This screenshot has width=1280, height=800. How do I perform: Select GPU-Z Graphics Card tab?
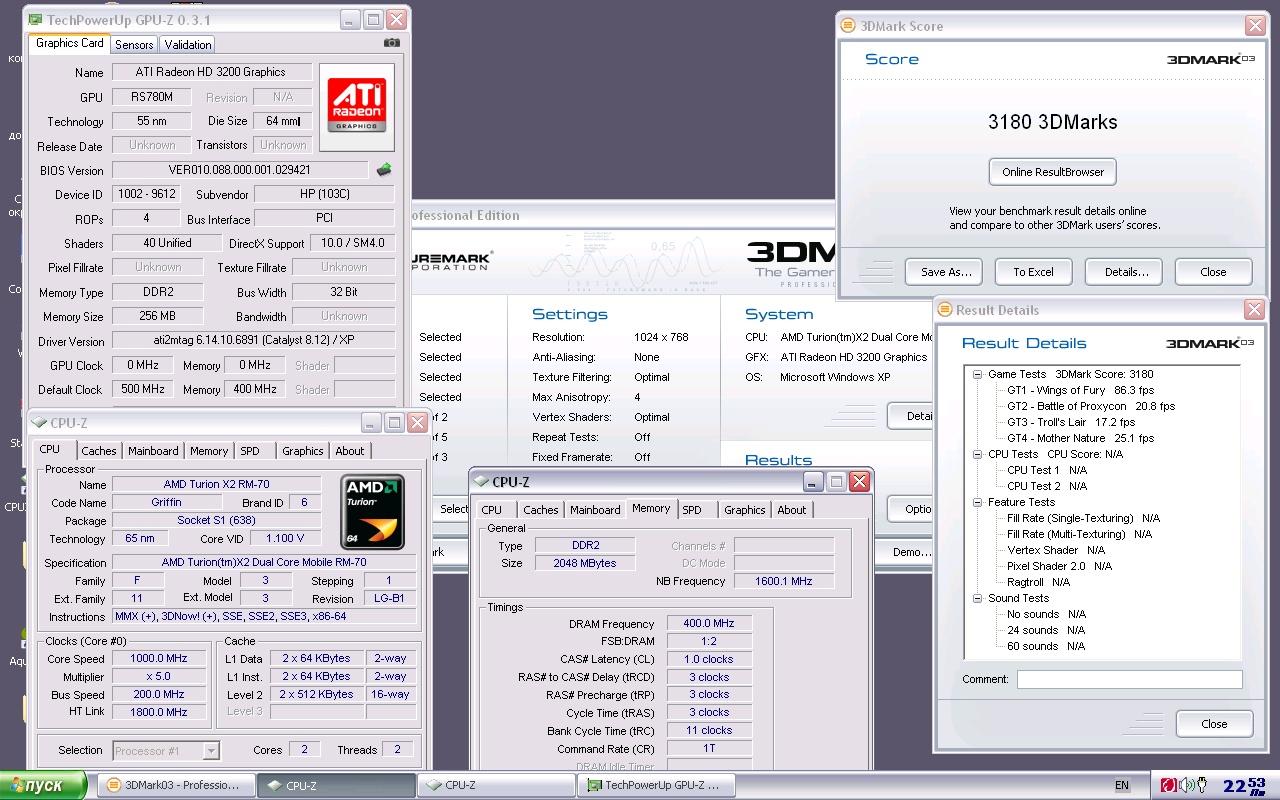coord(69,43)
